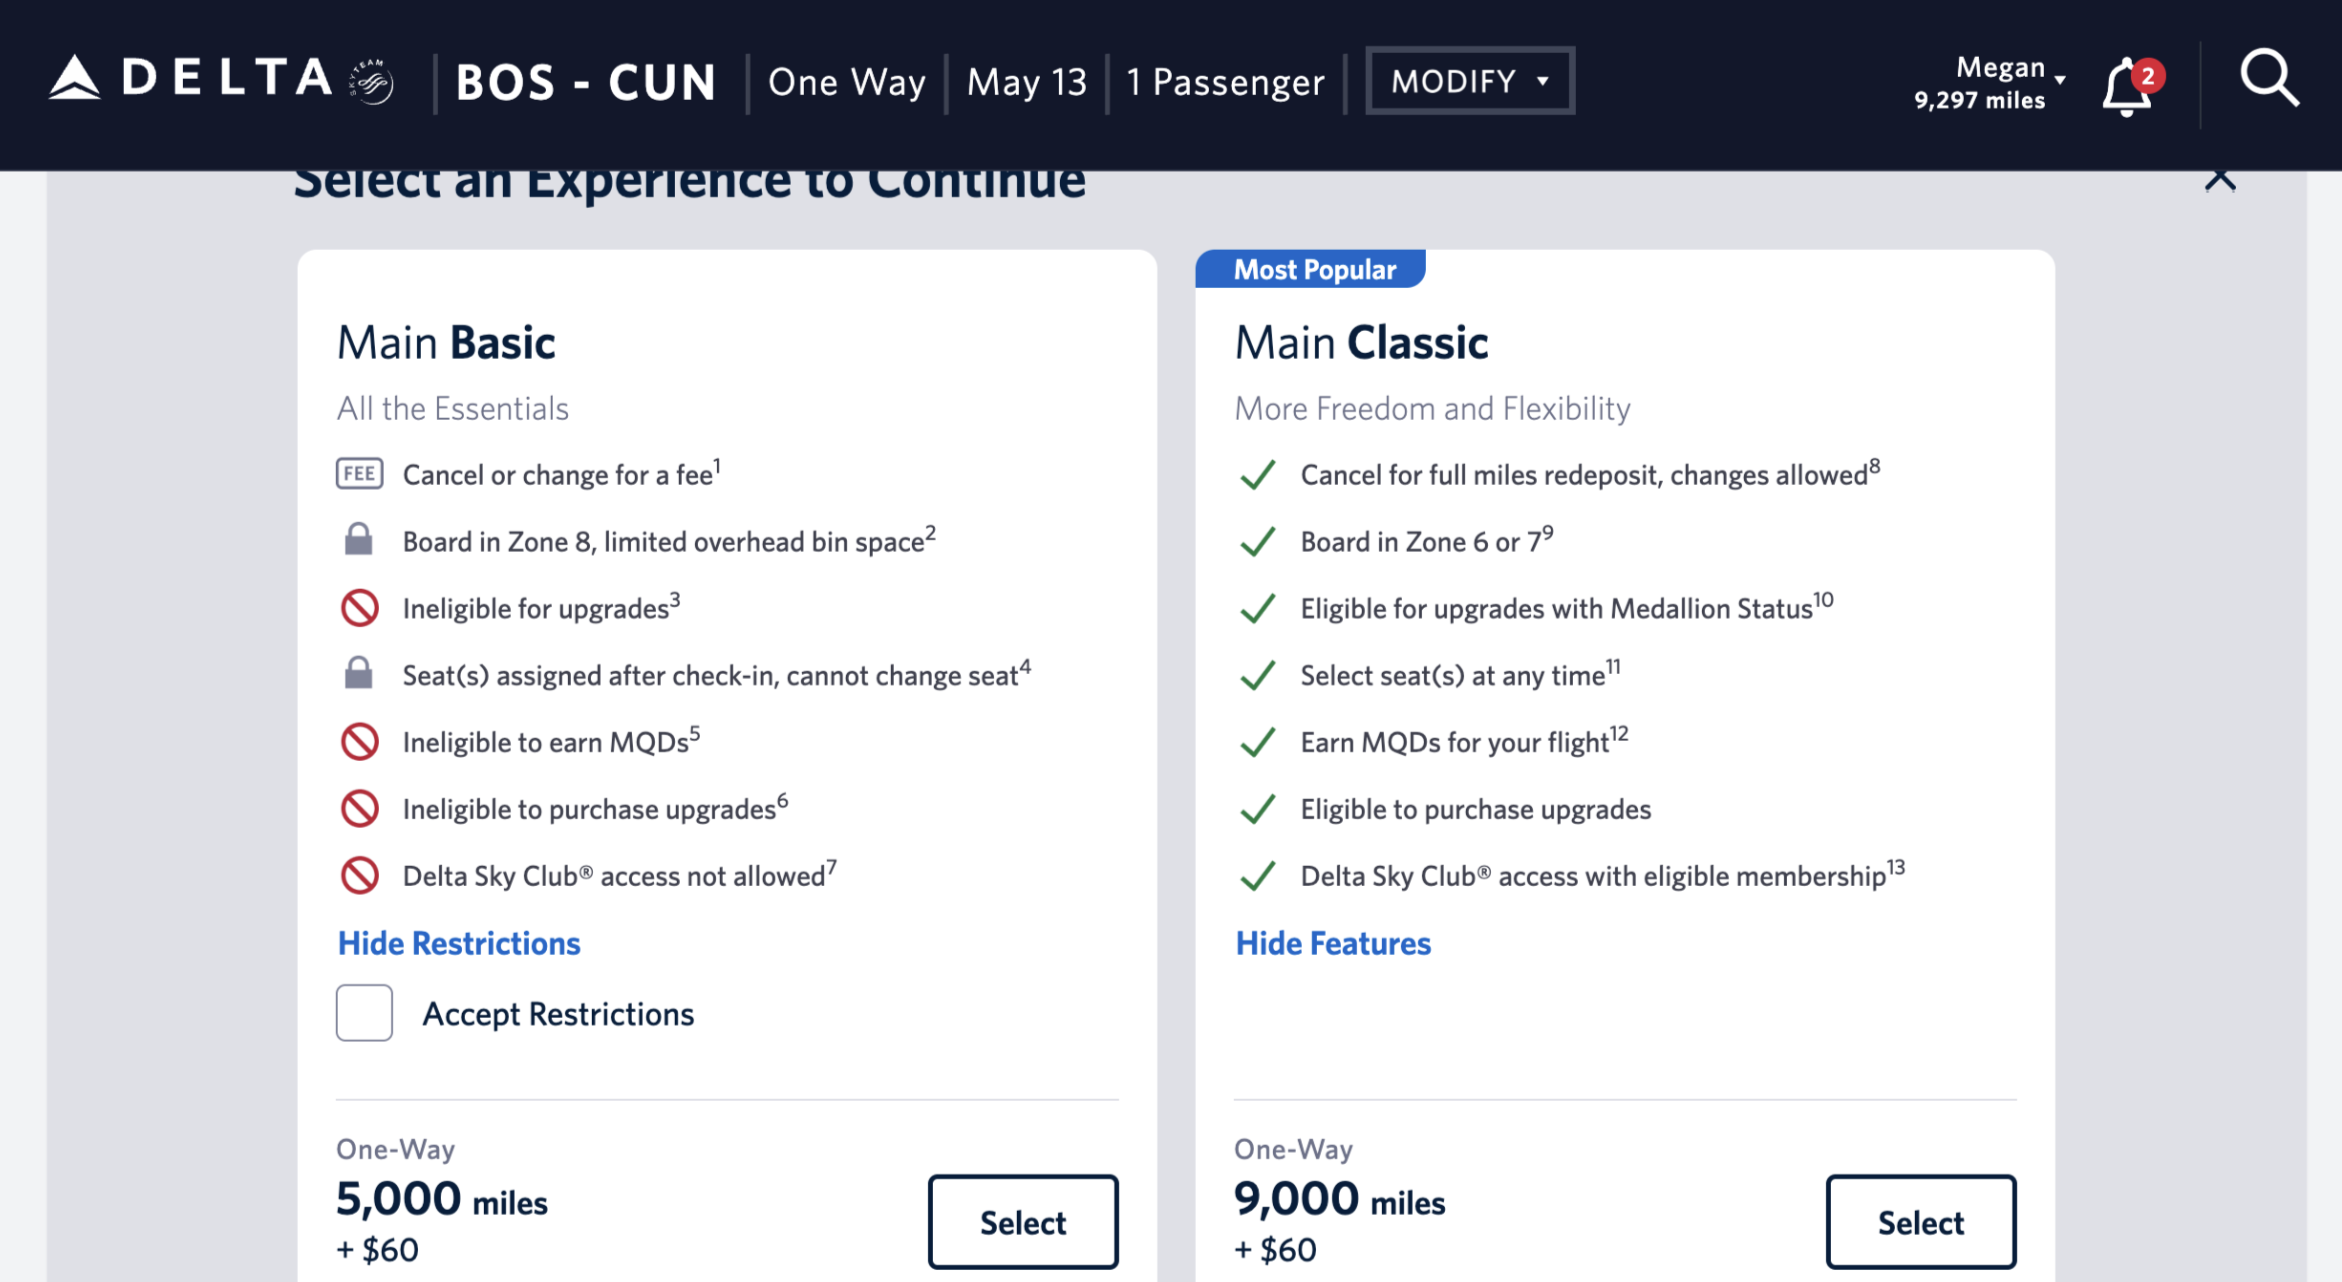Close the experience selection dialog
Image resolution: width=2342 pixels, height=1282 pixels.
point(2220,180)
